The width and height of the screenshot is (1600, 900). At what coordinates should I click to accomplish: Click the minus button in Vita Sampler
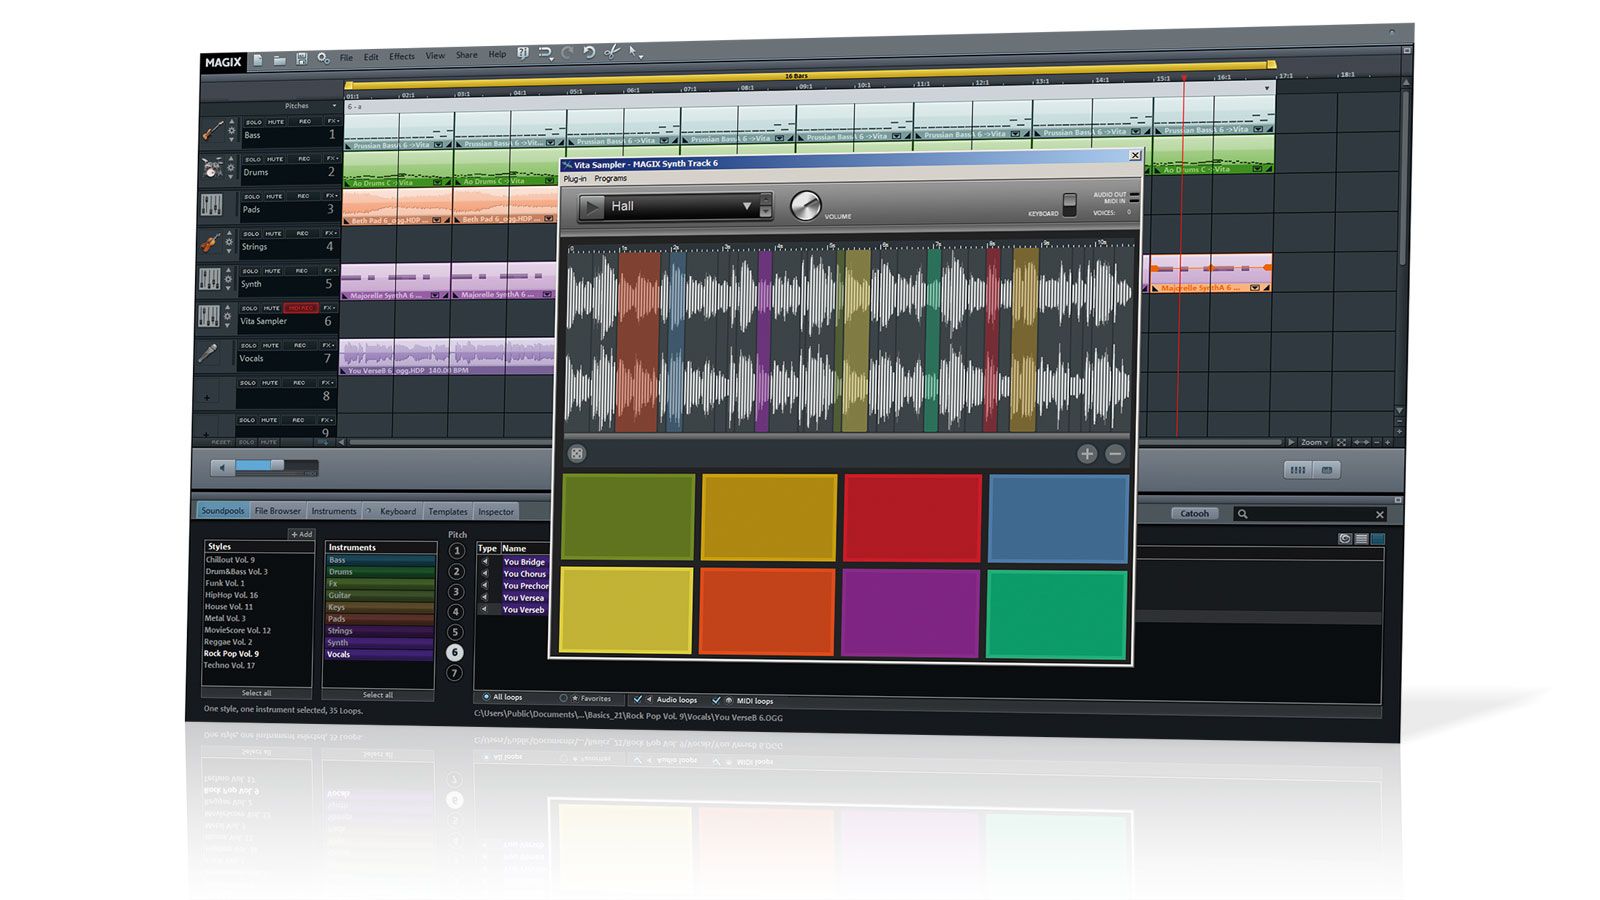coord(1115,454)
